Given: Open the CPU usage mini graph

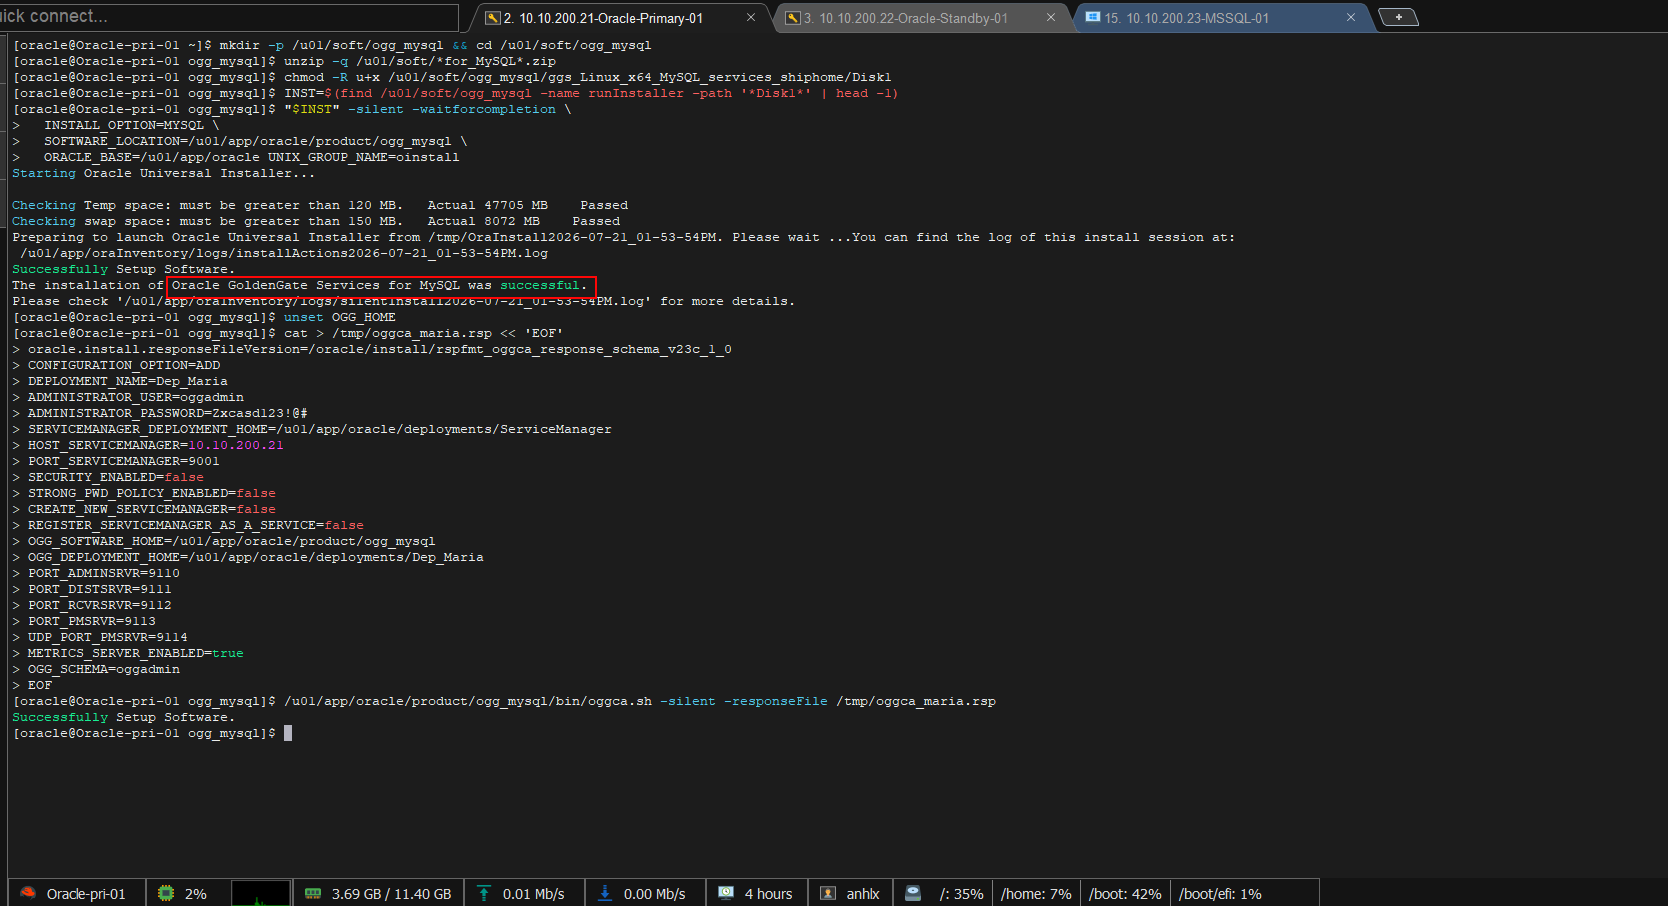Looking at the screenshot, I should (261, 893).
